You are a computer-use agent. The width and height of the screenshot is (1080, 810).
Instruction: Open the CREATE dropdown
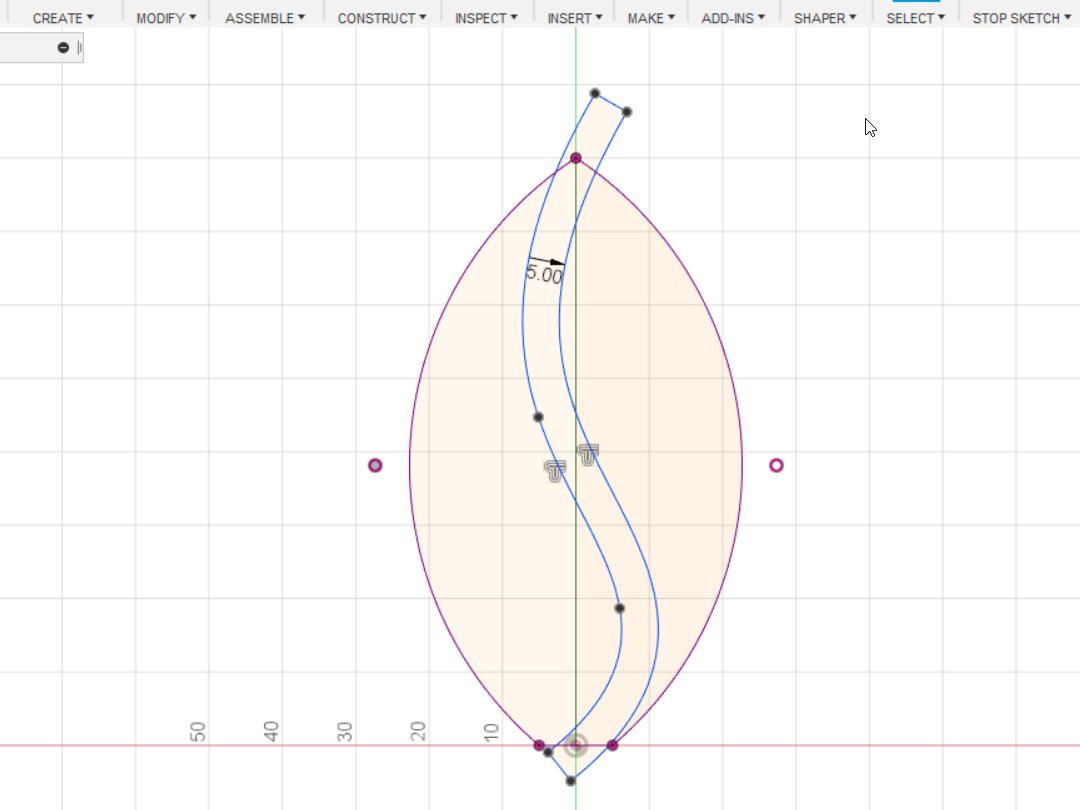[x=63, y=17]
